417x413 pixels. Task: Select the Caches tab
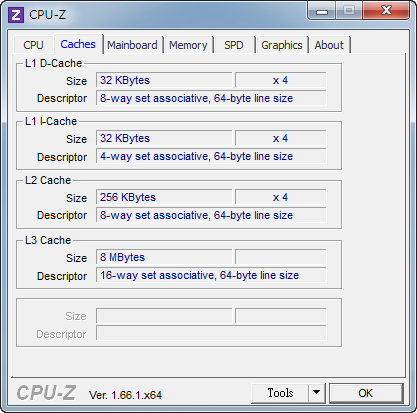click(78, 44)
